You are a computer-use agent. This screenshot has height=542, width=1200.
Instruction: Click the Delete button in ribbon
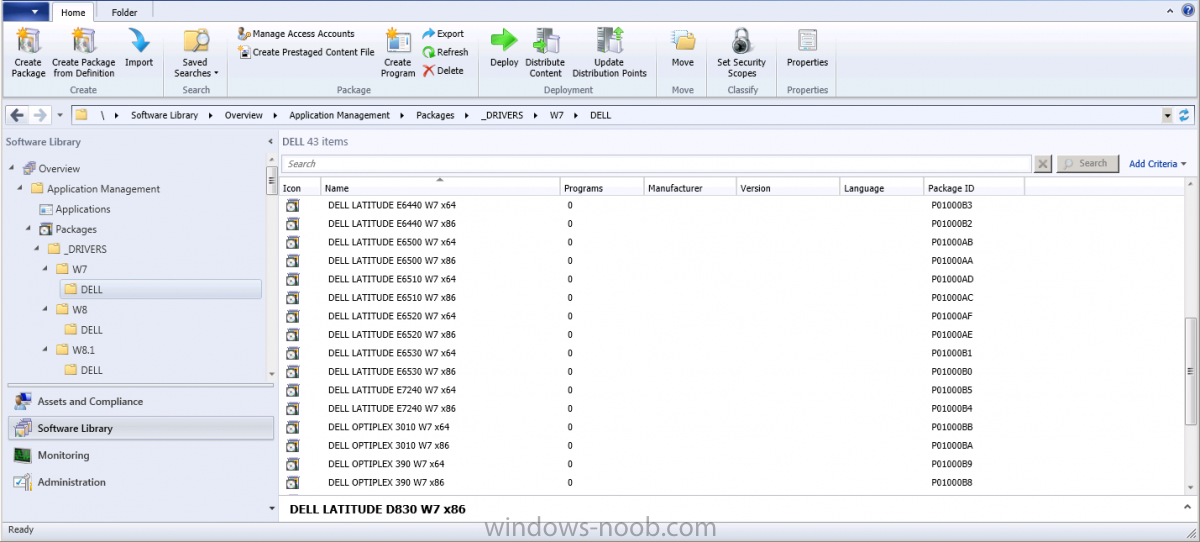tap(443, 71)
